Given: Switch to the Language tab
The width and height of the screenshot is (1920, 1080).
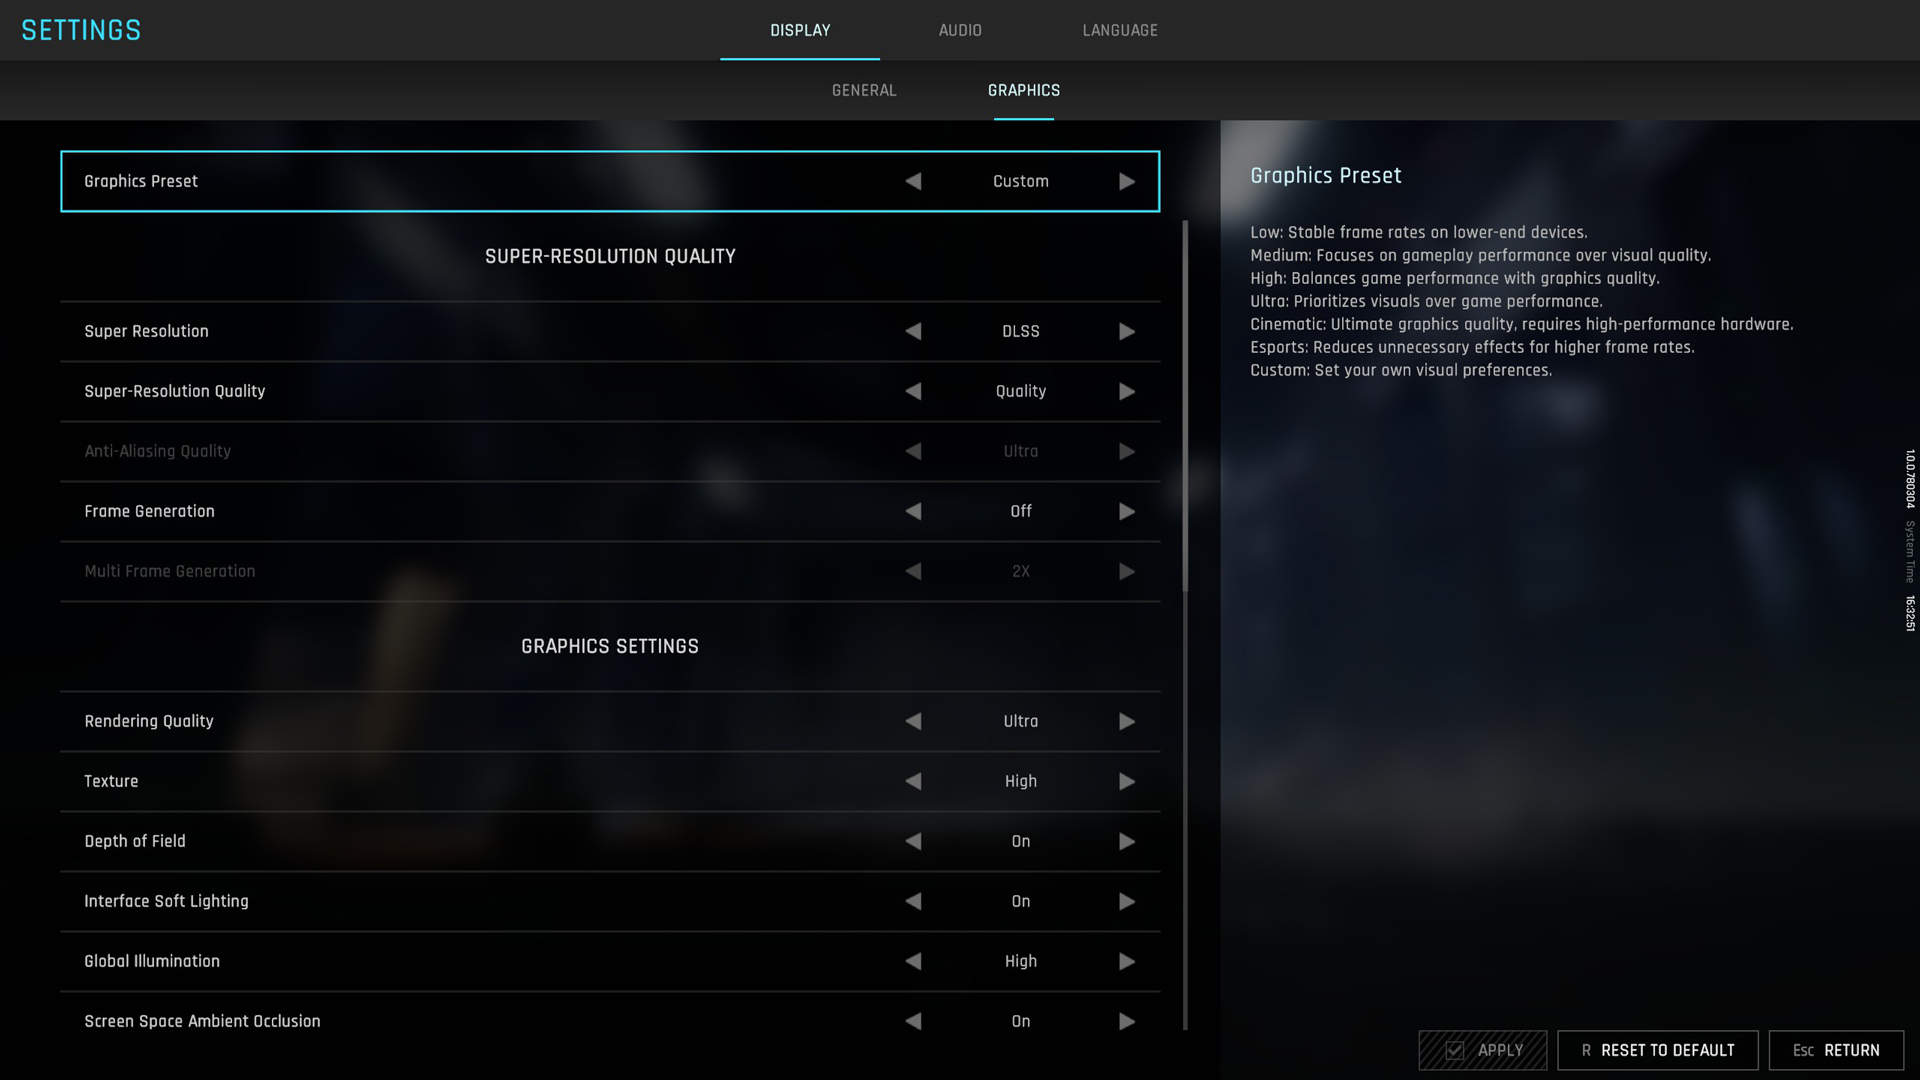Looking at the screenshot, I should click(1120, 30).
